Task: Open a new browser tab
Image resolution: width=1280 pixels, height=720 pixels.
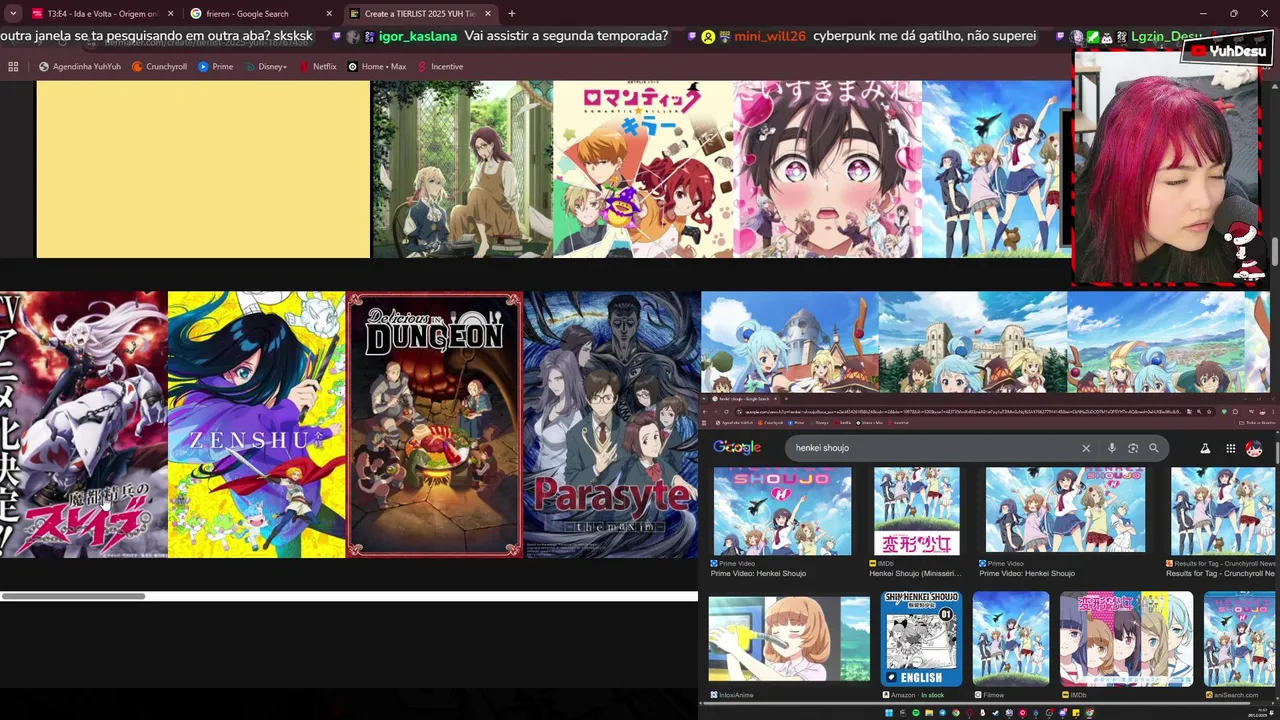Action: pyautogui.click(x=511, y=13)
